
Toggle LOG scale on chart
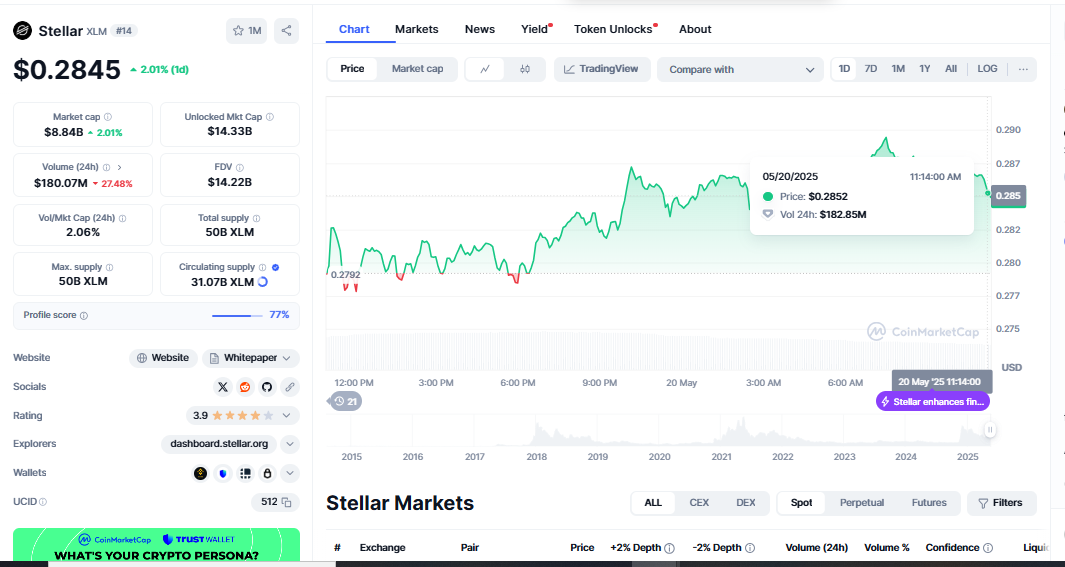coord(988,69)
